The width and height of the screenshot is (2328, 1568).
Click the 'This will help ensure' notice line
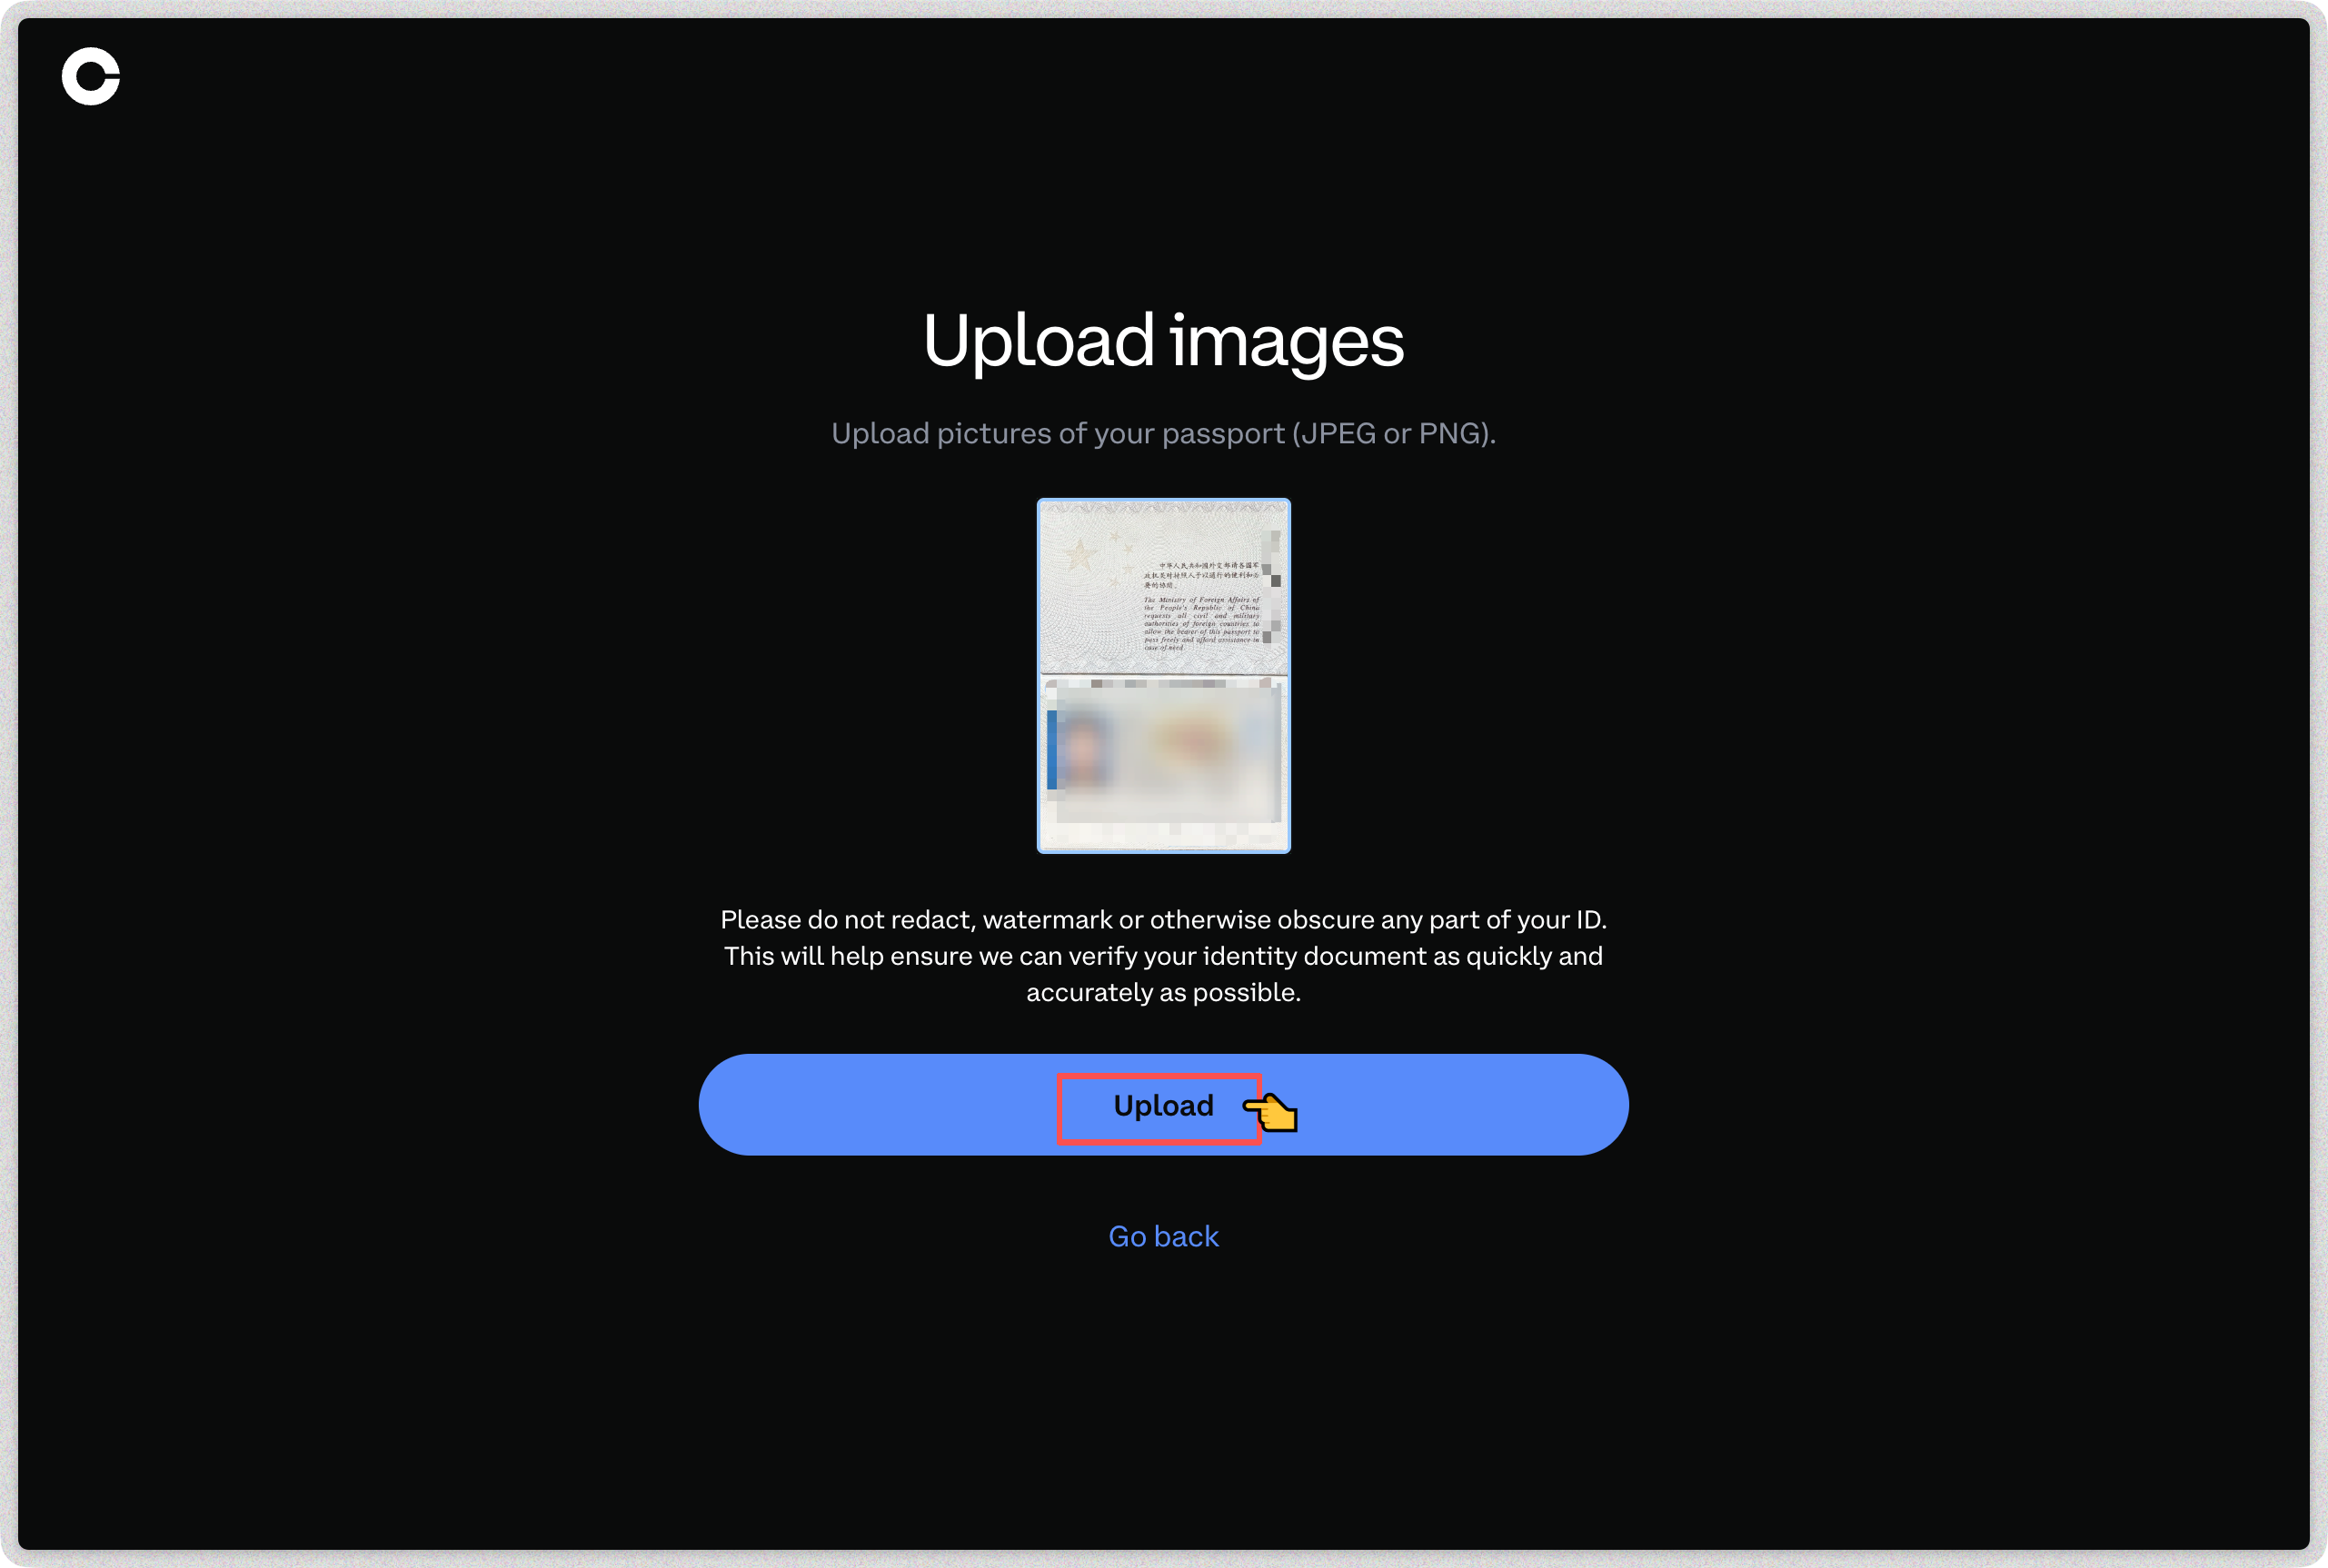tap(1163, 956)
